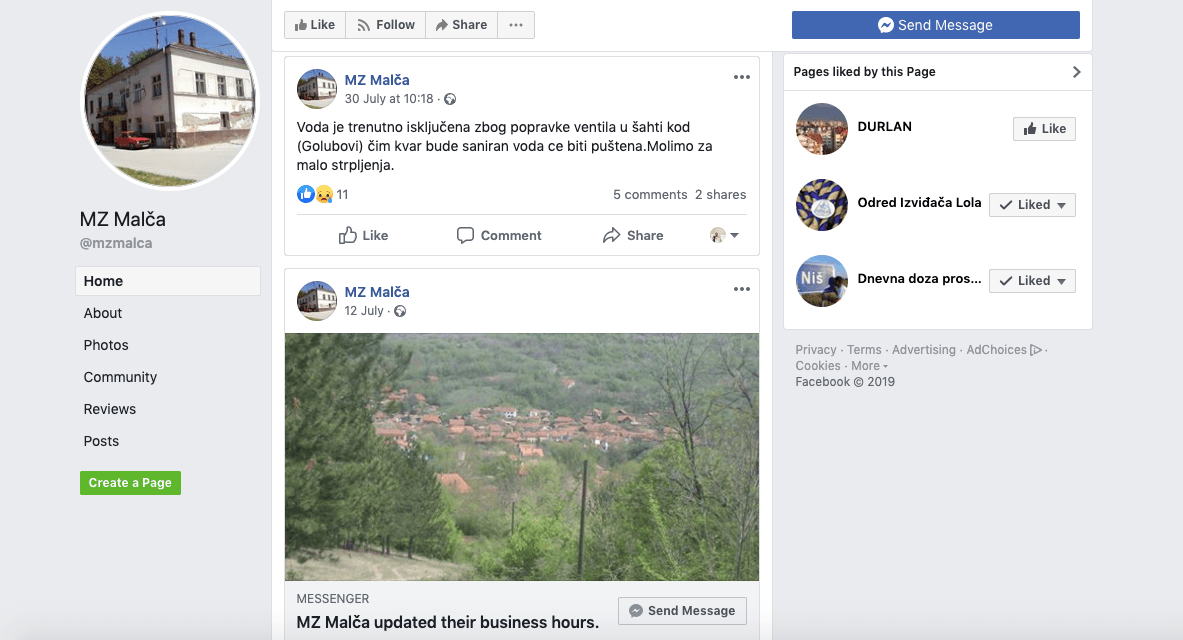Open the 5 comments link
The width and height of the screenshot is (1183, 640).
coord(650,194)
